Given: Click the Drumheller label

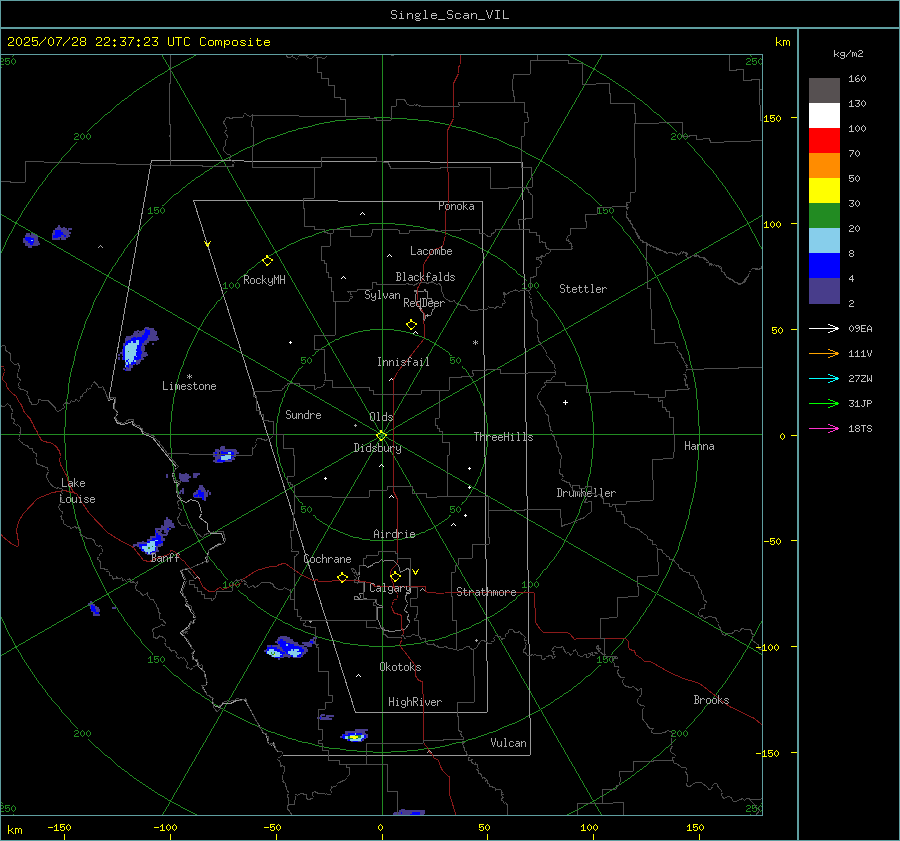Looking at the screenshot, I should 586,493.
